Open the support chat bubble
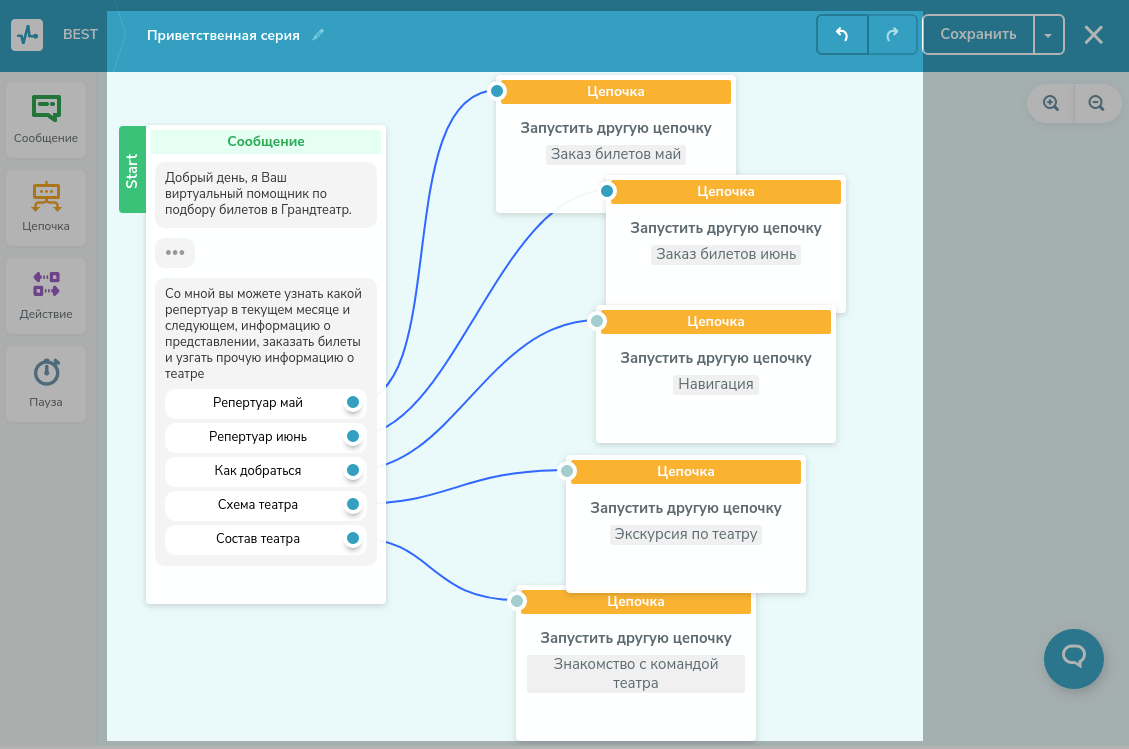 click(x=1074, y=658)
